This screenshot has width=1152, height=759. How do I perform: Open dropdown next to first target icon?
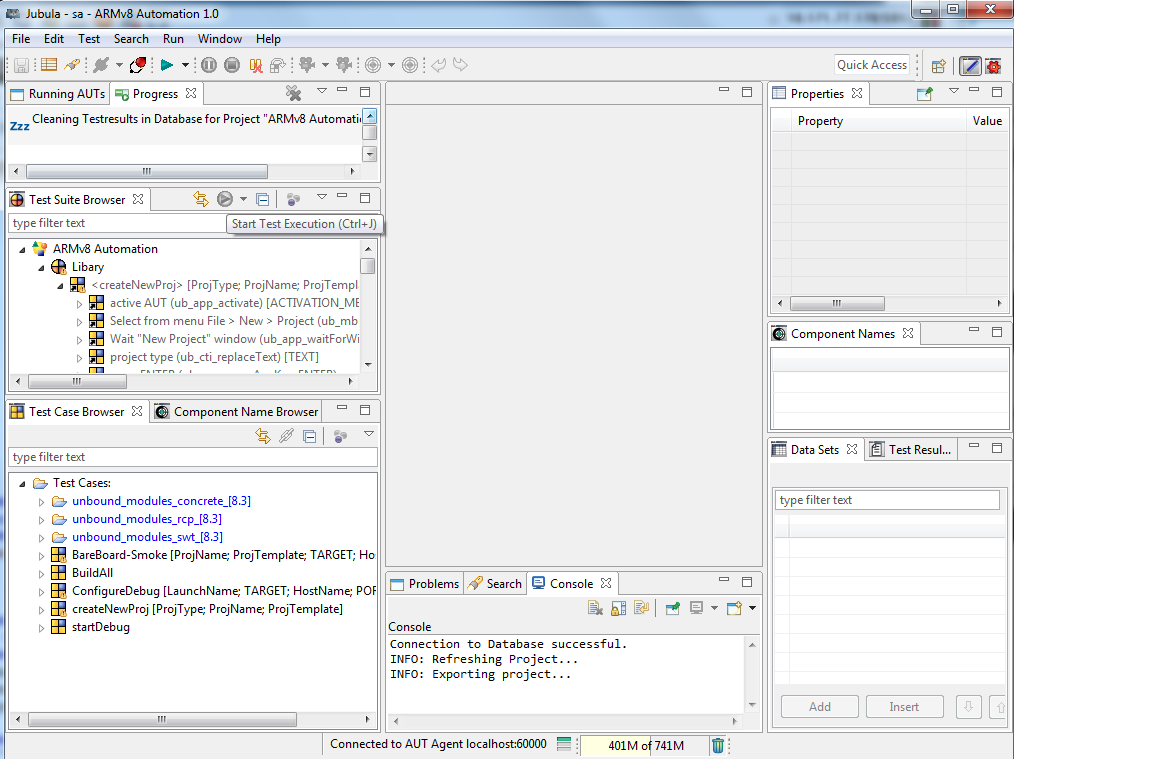point(391,65)
